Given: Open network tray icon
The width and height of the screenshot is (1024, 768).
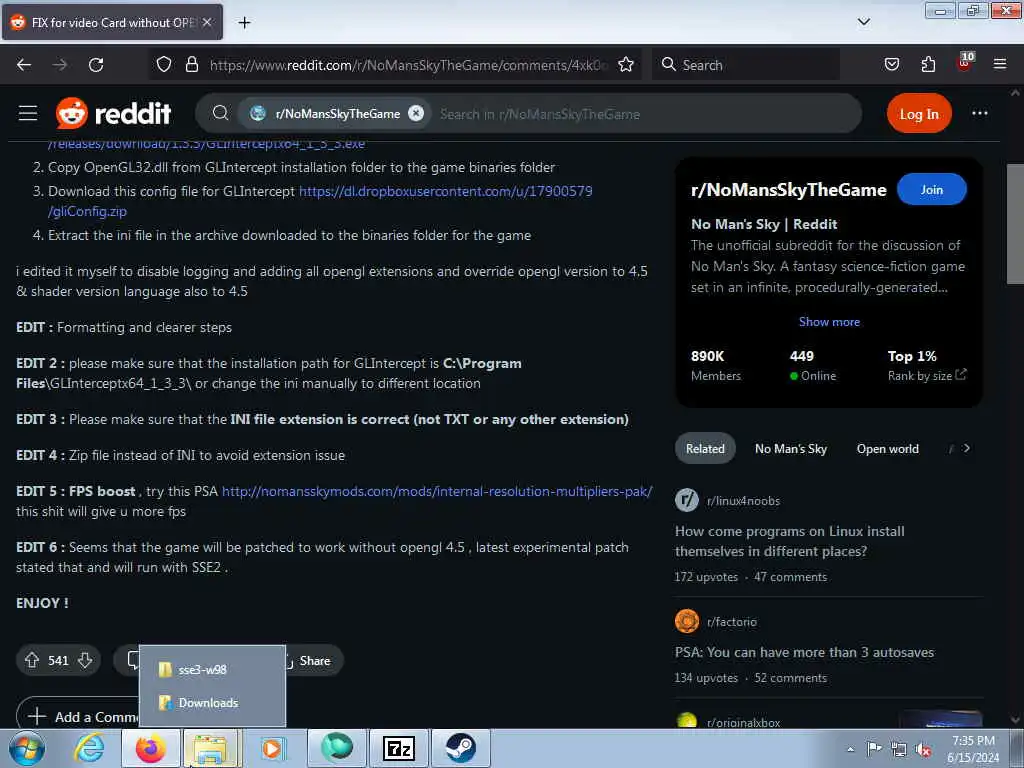Looking at the screenshot, I should (x=899, y=749).
